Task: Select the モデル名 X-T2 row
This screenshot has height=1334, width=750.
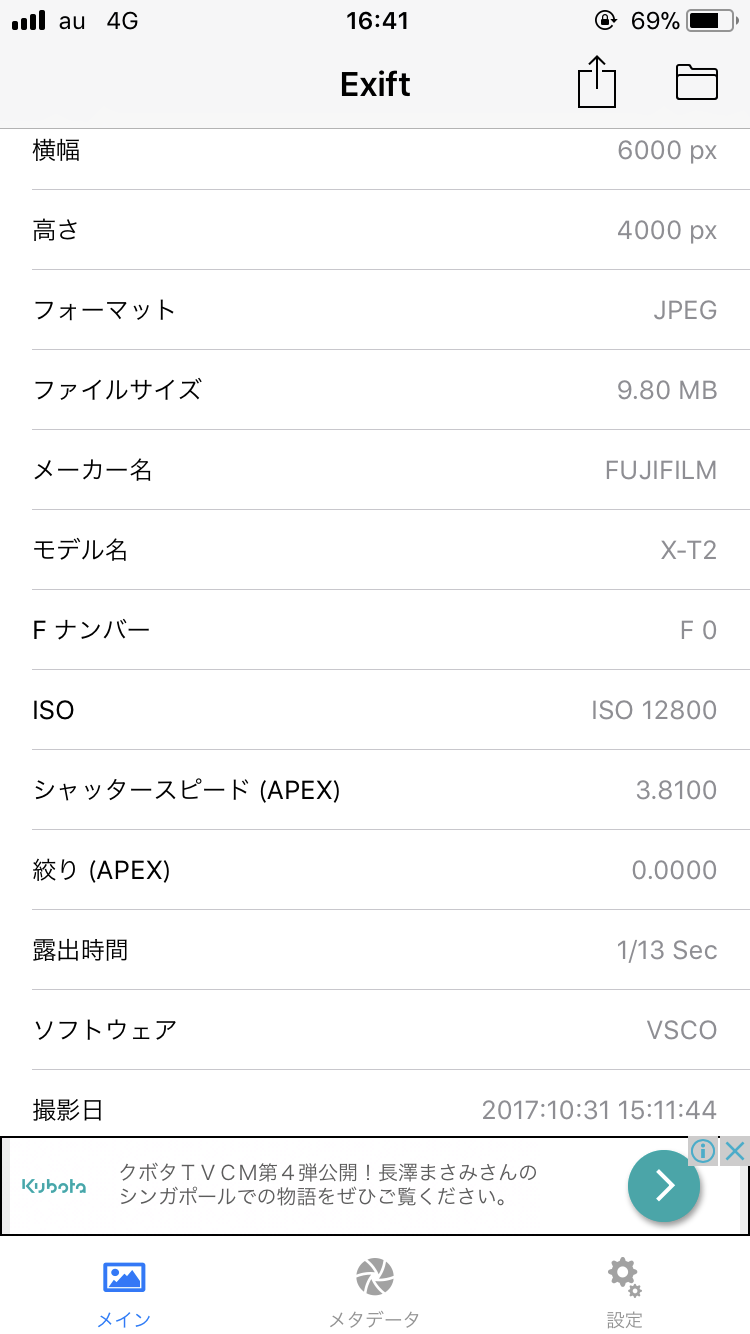Action: click(375, 550)
